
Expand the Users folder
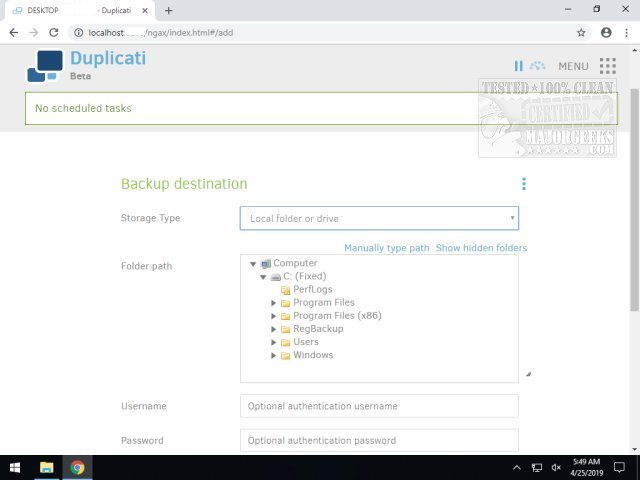click(273, 342)
